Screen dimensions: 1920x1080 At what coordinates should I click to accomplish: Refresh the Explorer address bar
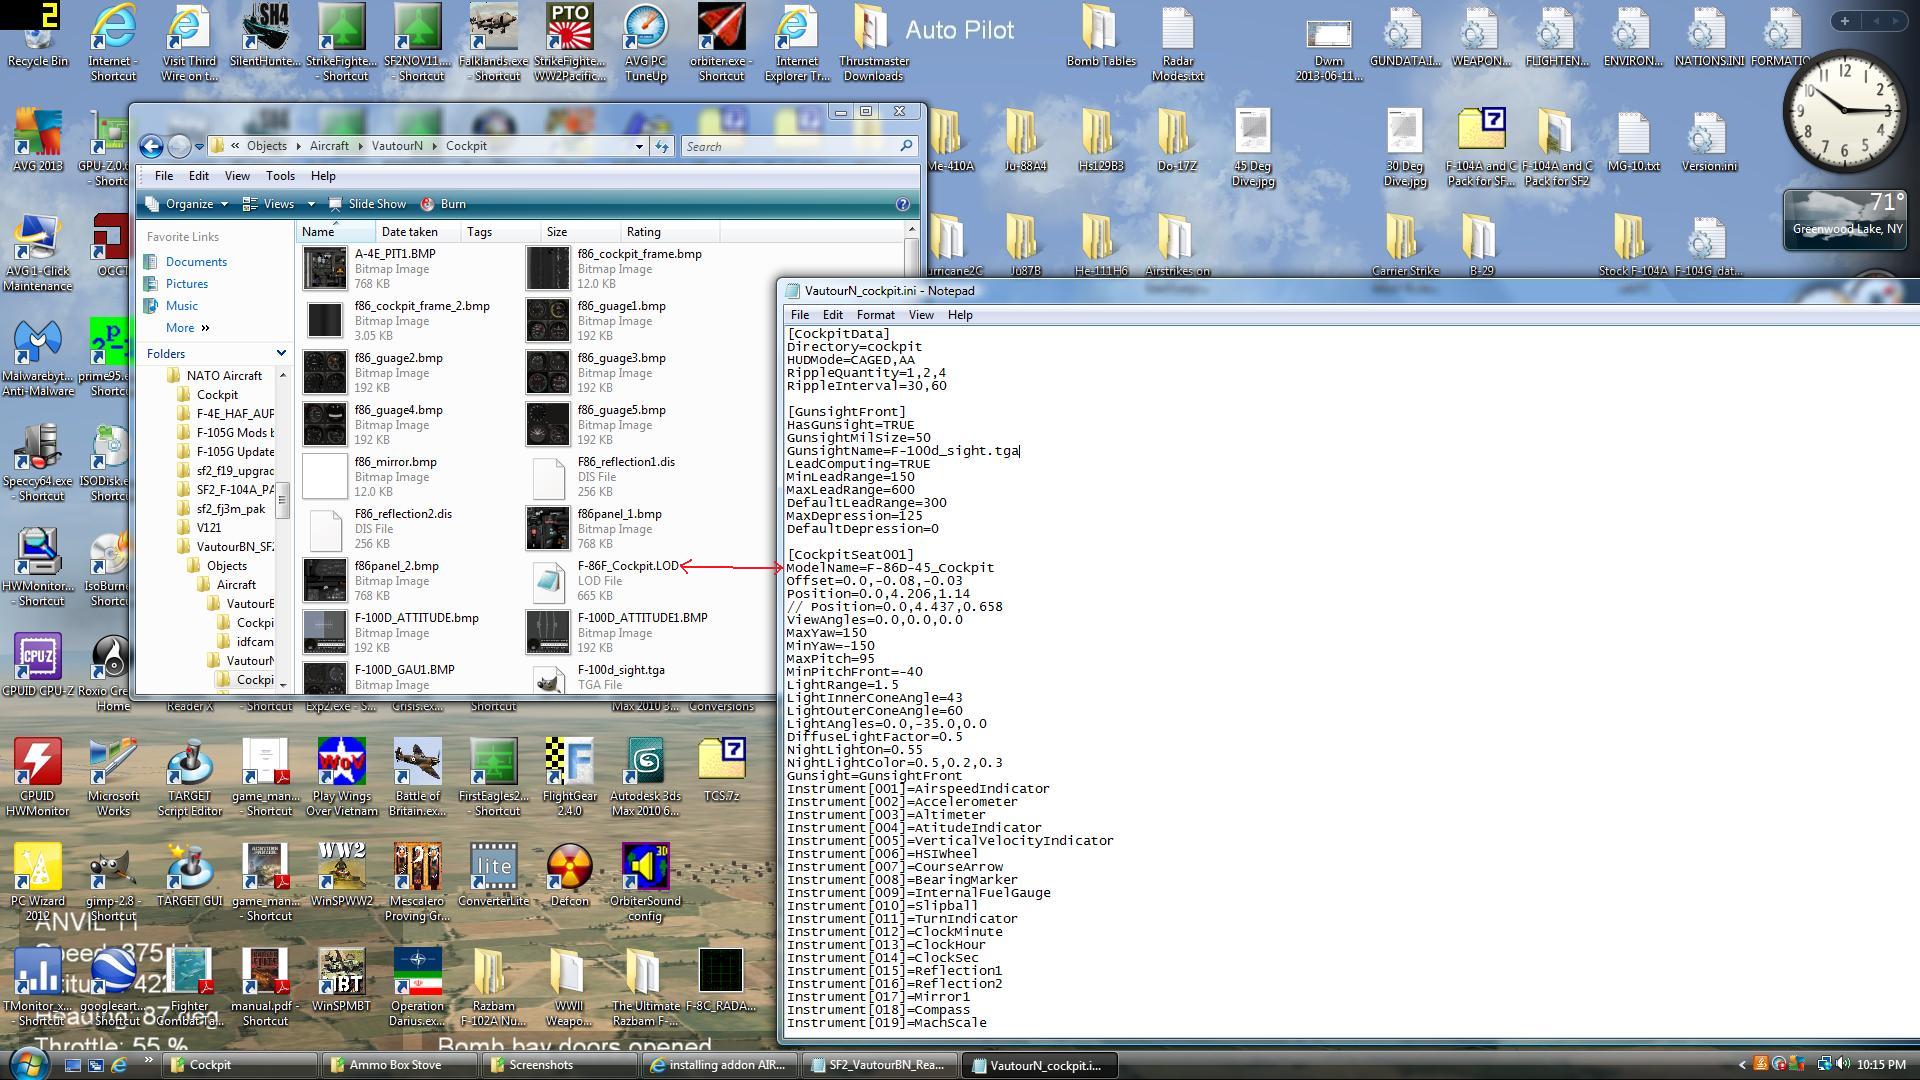point(662,146)
